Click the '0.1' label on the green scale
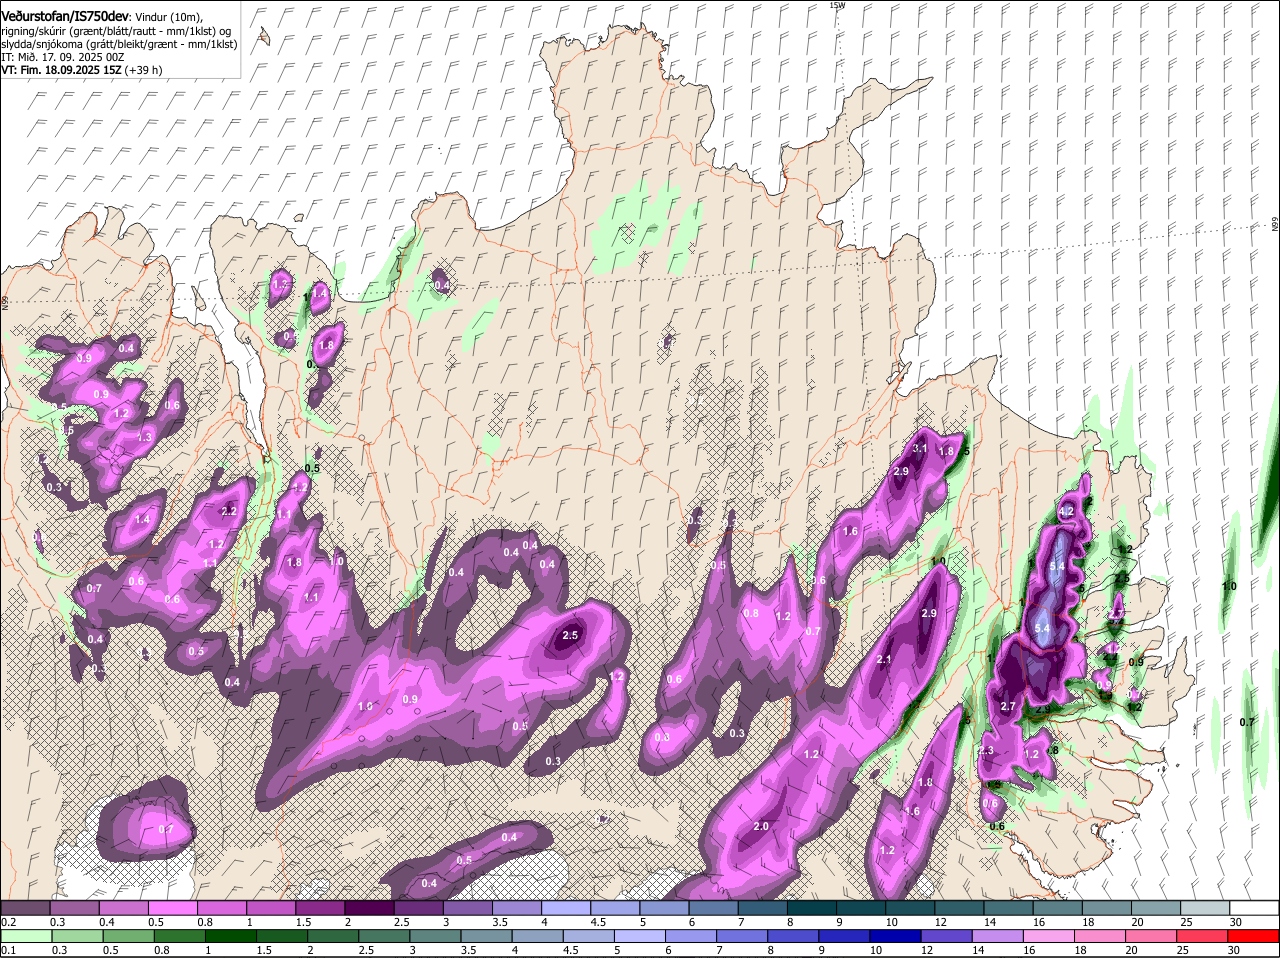The image size is (1280, 958). pos(8,950)
